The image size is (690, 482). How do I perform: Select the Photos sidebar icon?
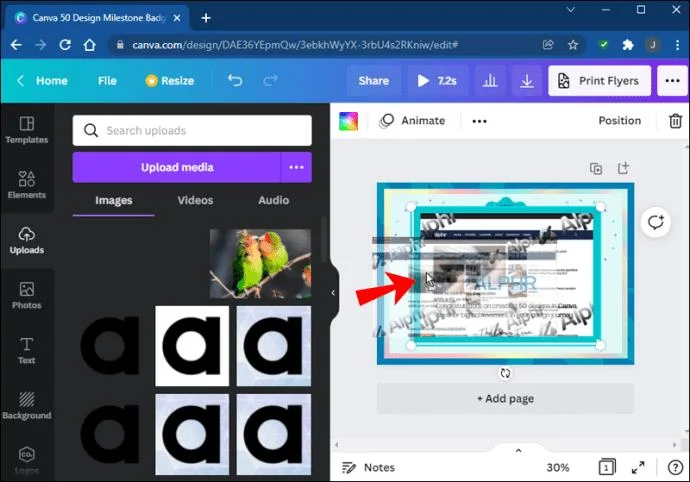tap(26, 295)
